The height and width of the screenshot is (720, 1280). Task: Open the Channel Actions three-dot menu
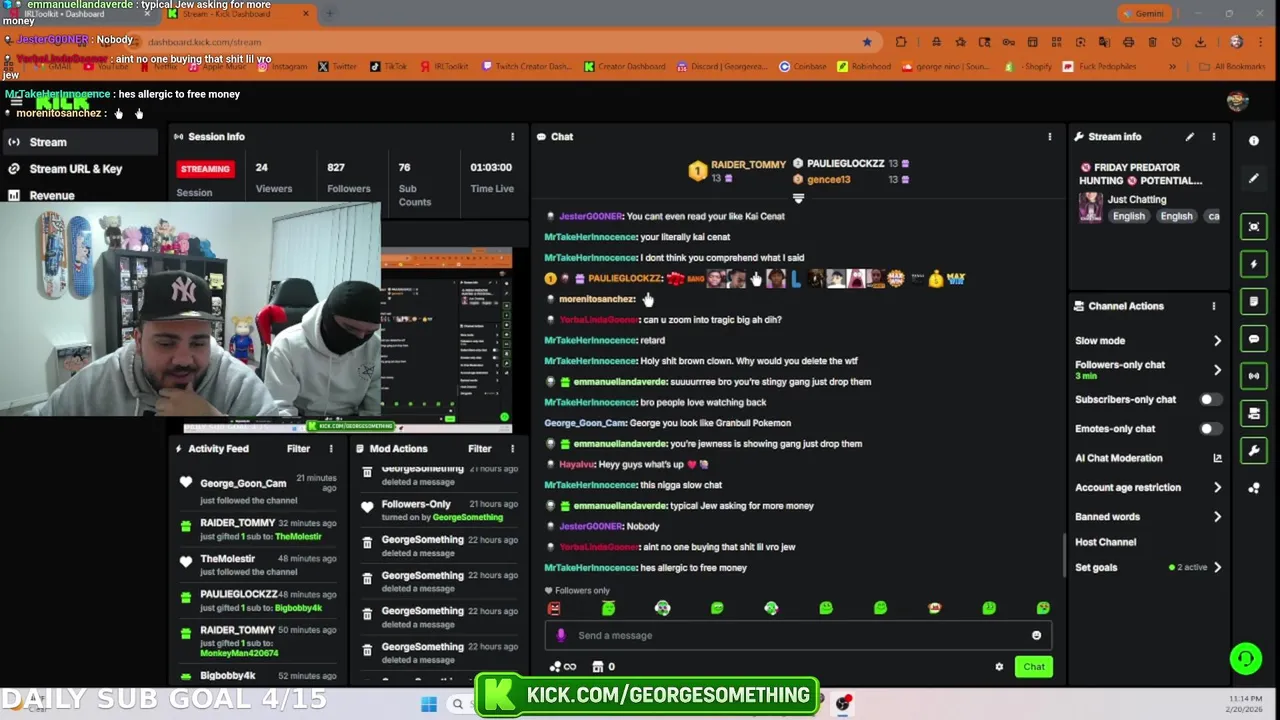coord(1213,306)
